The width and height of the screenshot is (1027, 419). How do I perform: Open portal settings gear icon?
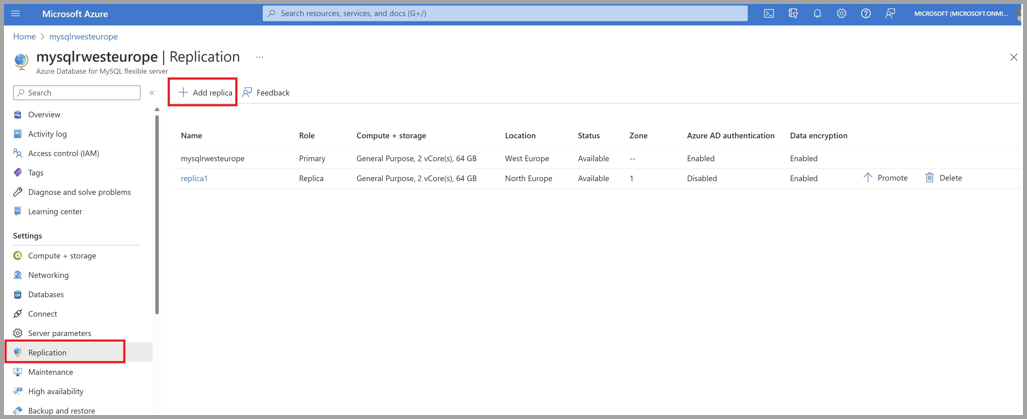(841, 14)
